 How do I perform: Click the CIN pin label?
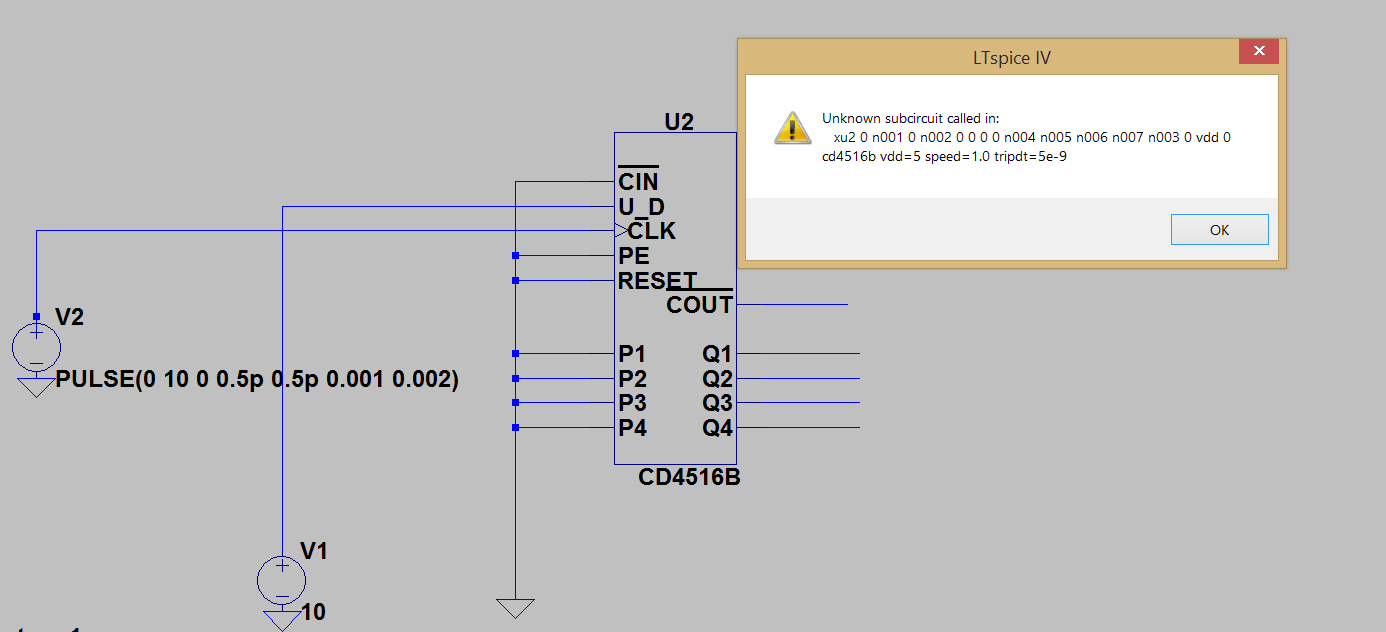(x=638, y=181)
